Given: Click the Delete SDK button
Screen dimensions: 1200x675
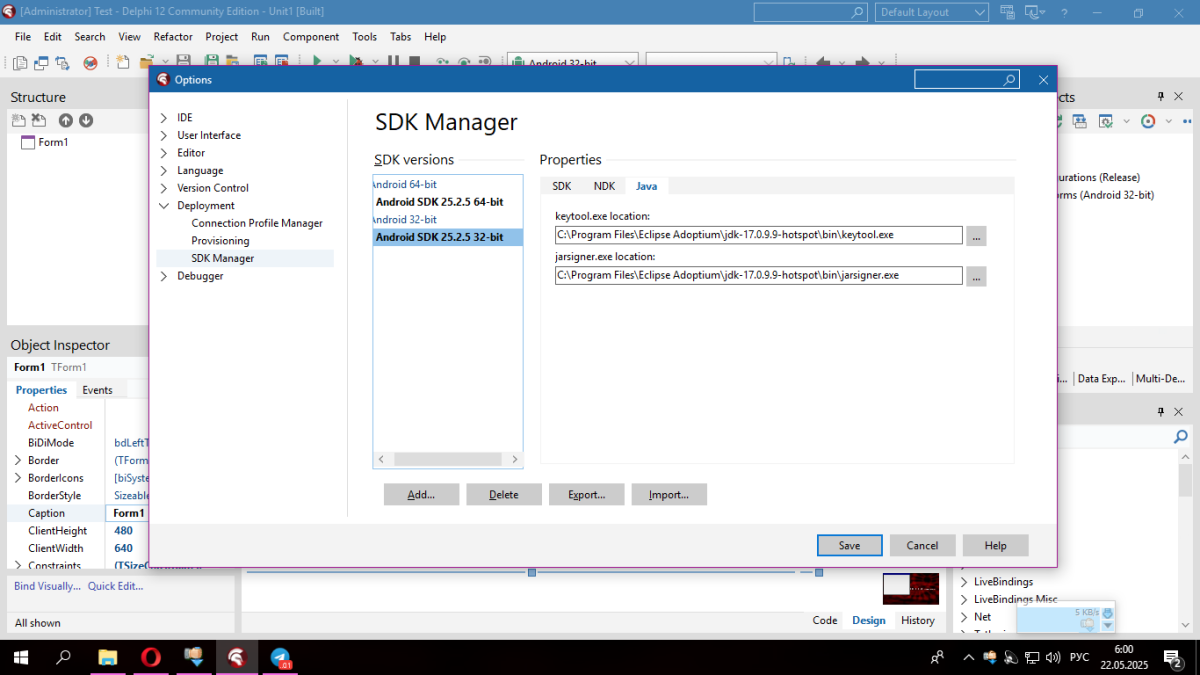Looking at the screenshot, I should click(504, 494).
